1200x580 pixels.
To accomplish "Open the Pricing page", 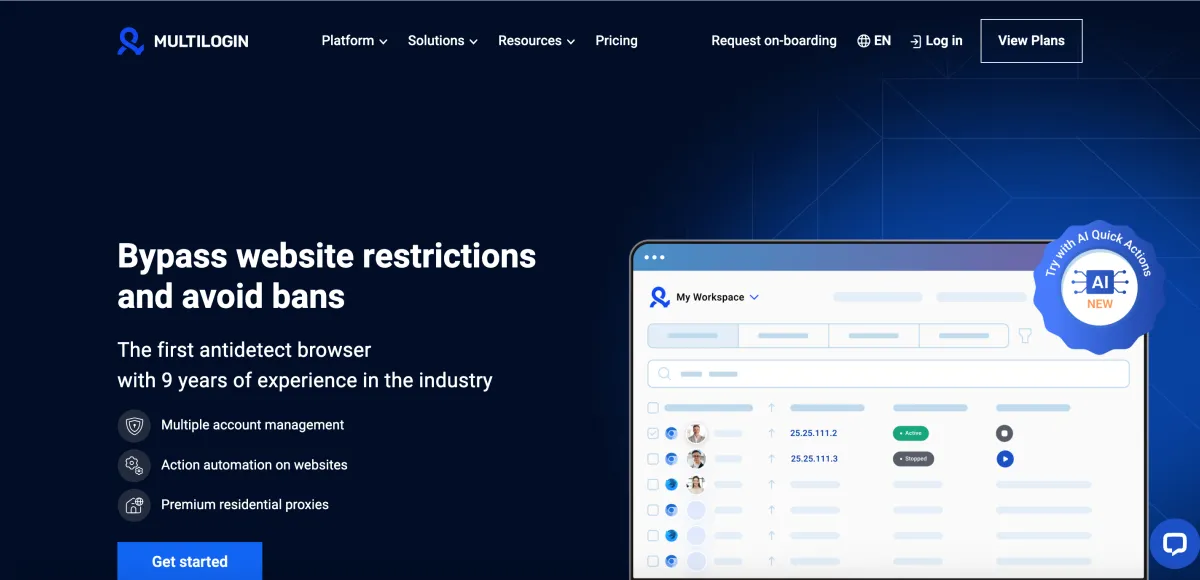I will (x=616, y=41).
